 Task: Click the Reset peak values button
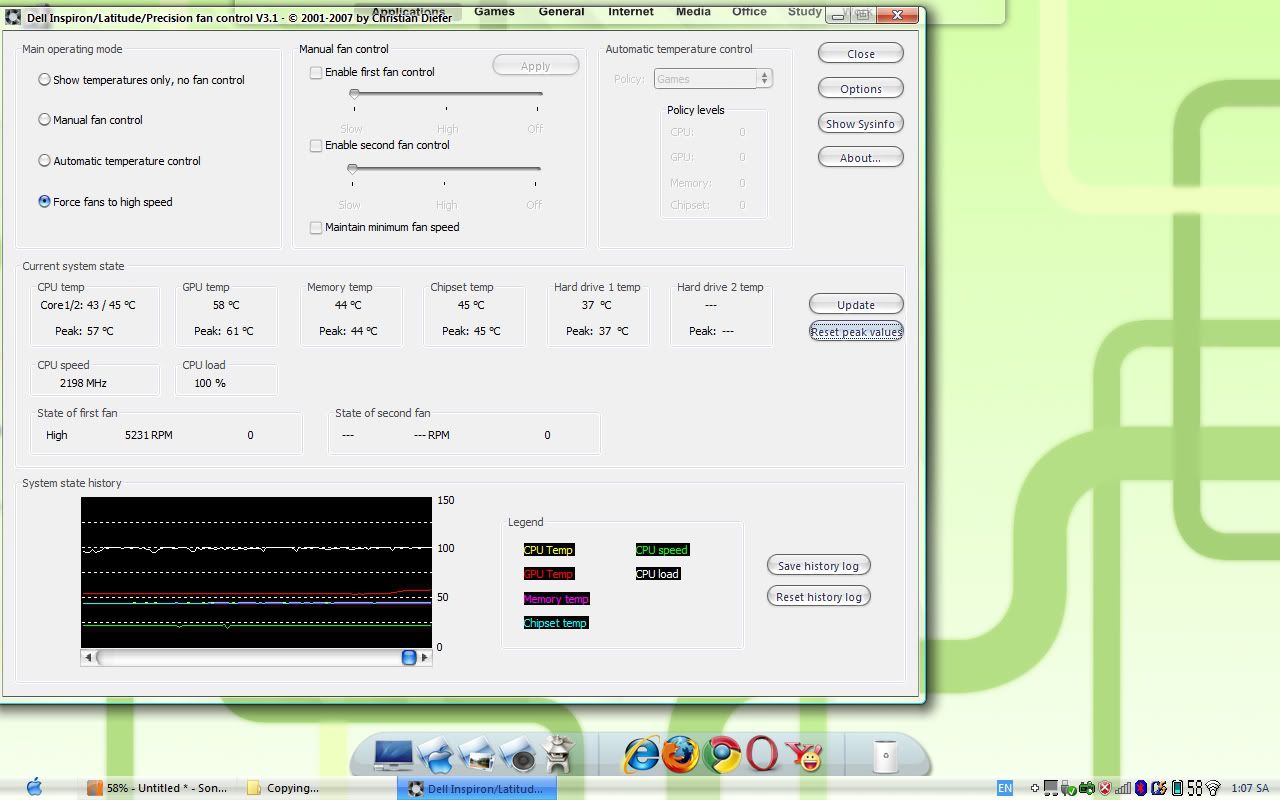856,332
